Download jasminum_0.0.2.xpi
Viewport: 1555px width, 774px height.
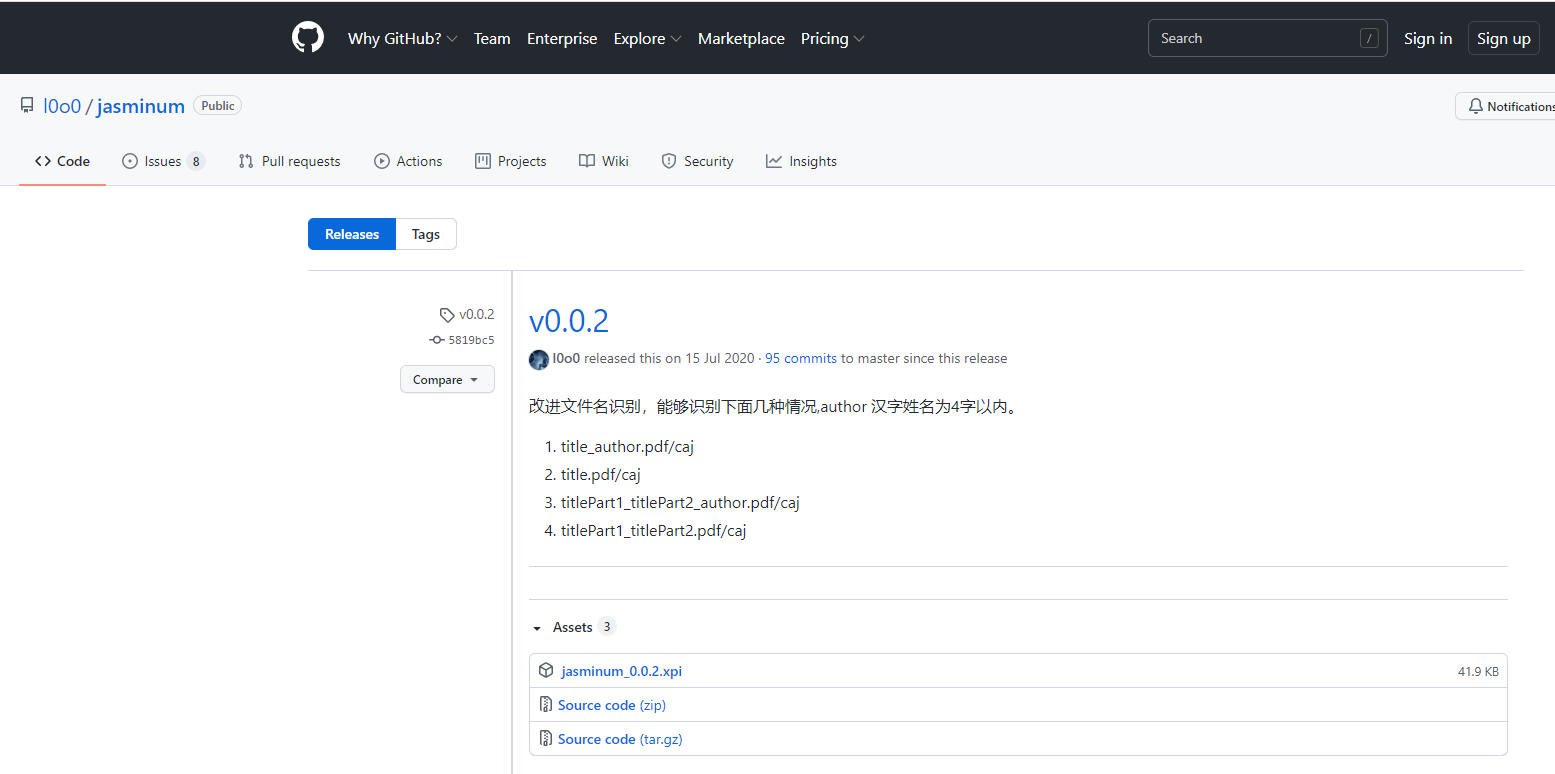point(621,671)
